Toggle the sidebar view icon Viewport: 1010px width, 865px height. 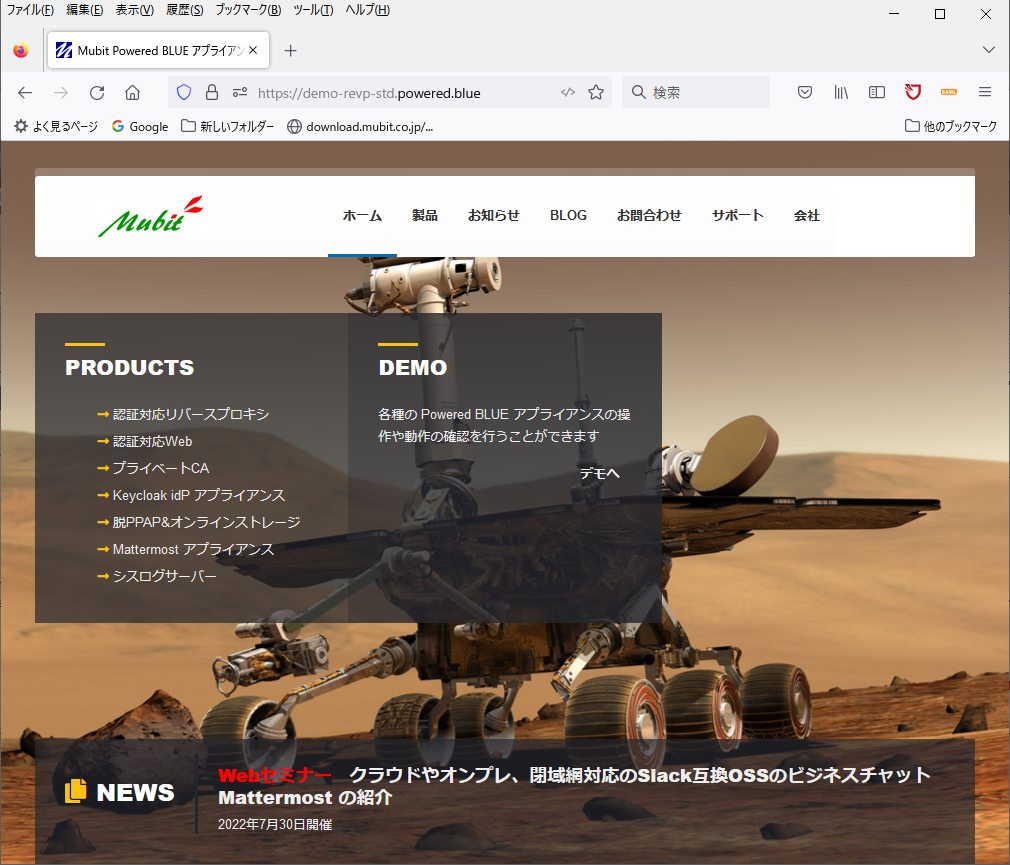pos(877,93)
